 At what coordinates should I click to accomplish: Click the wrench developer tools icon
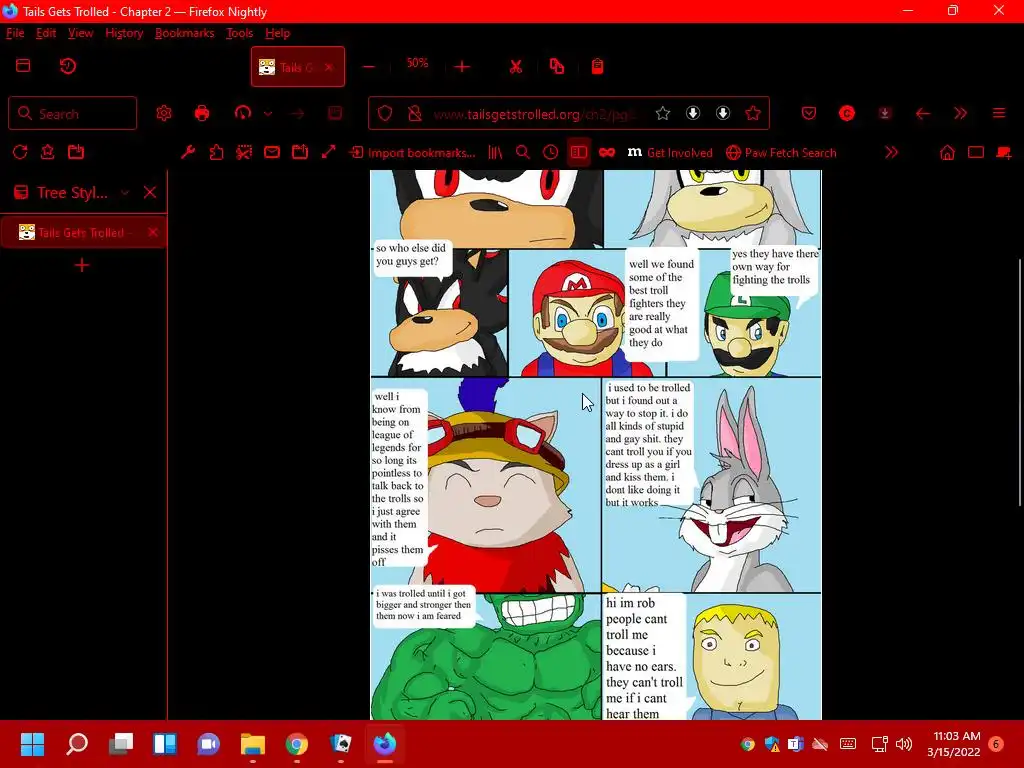pos(188,152)
